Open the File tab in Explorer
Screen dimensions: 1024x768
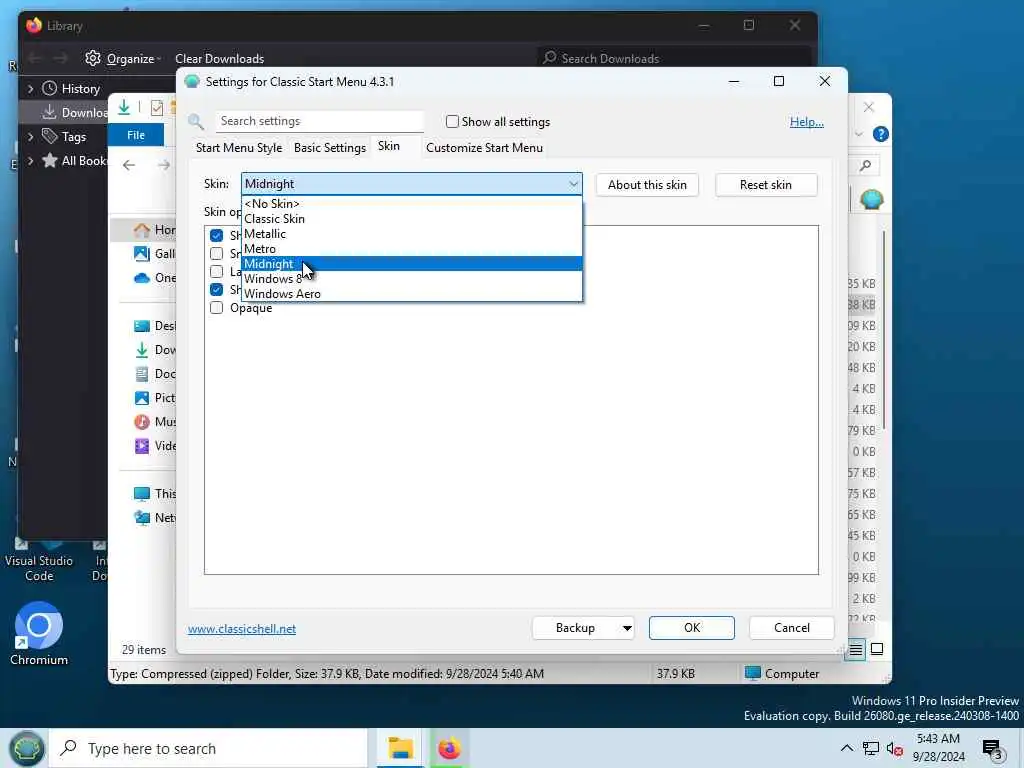point(136,135)
